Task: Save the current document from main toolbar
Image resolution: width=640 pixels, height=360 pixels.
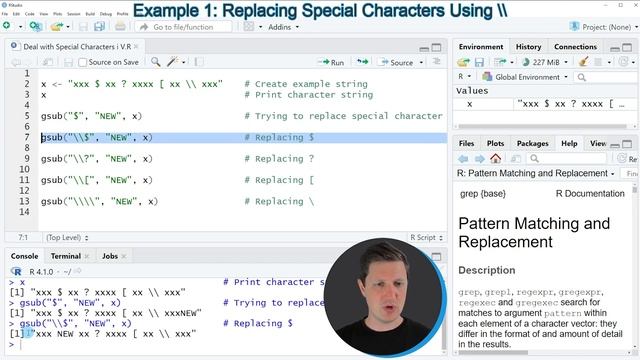Action: (83, 27)
